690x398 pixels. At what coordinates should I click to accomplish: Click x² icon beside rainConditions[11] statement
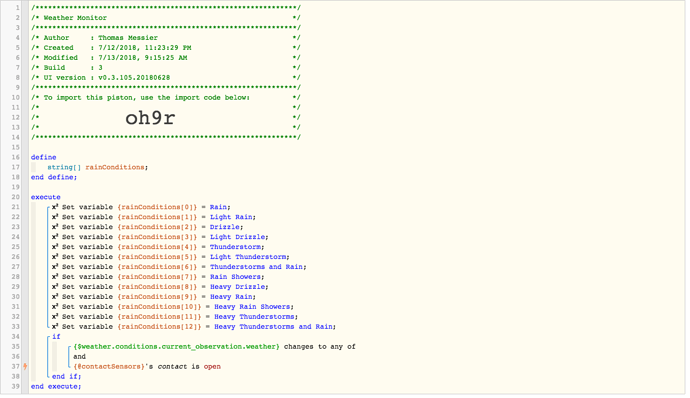55,317
